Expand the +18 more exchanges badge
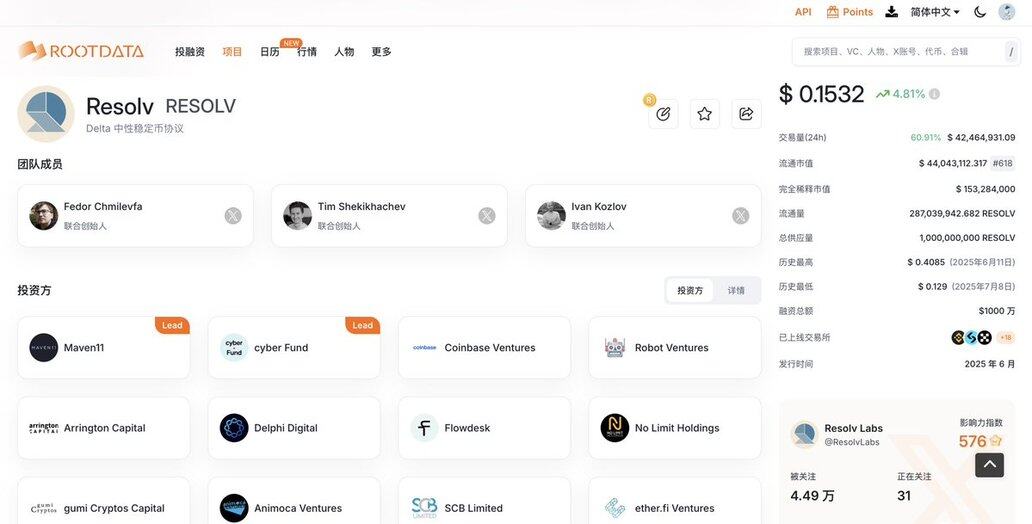This screenshot has height=524, width=1032. (x=1006, y=338)
